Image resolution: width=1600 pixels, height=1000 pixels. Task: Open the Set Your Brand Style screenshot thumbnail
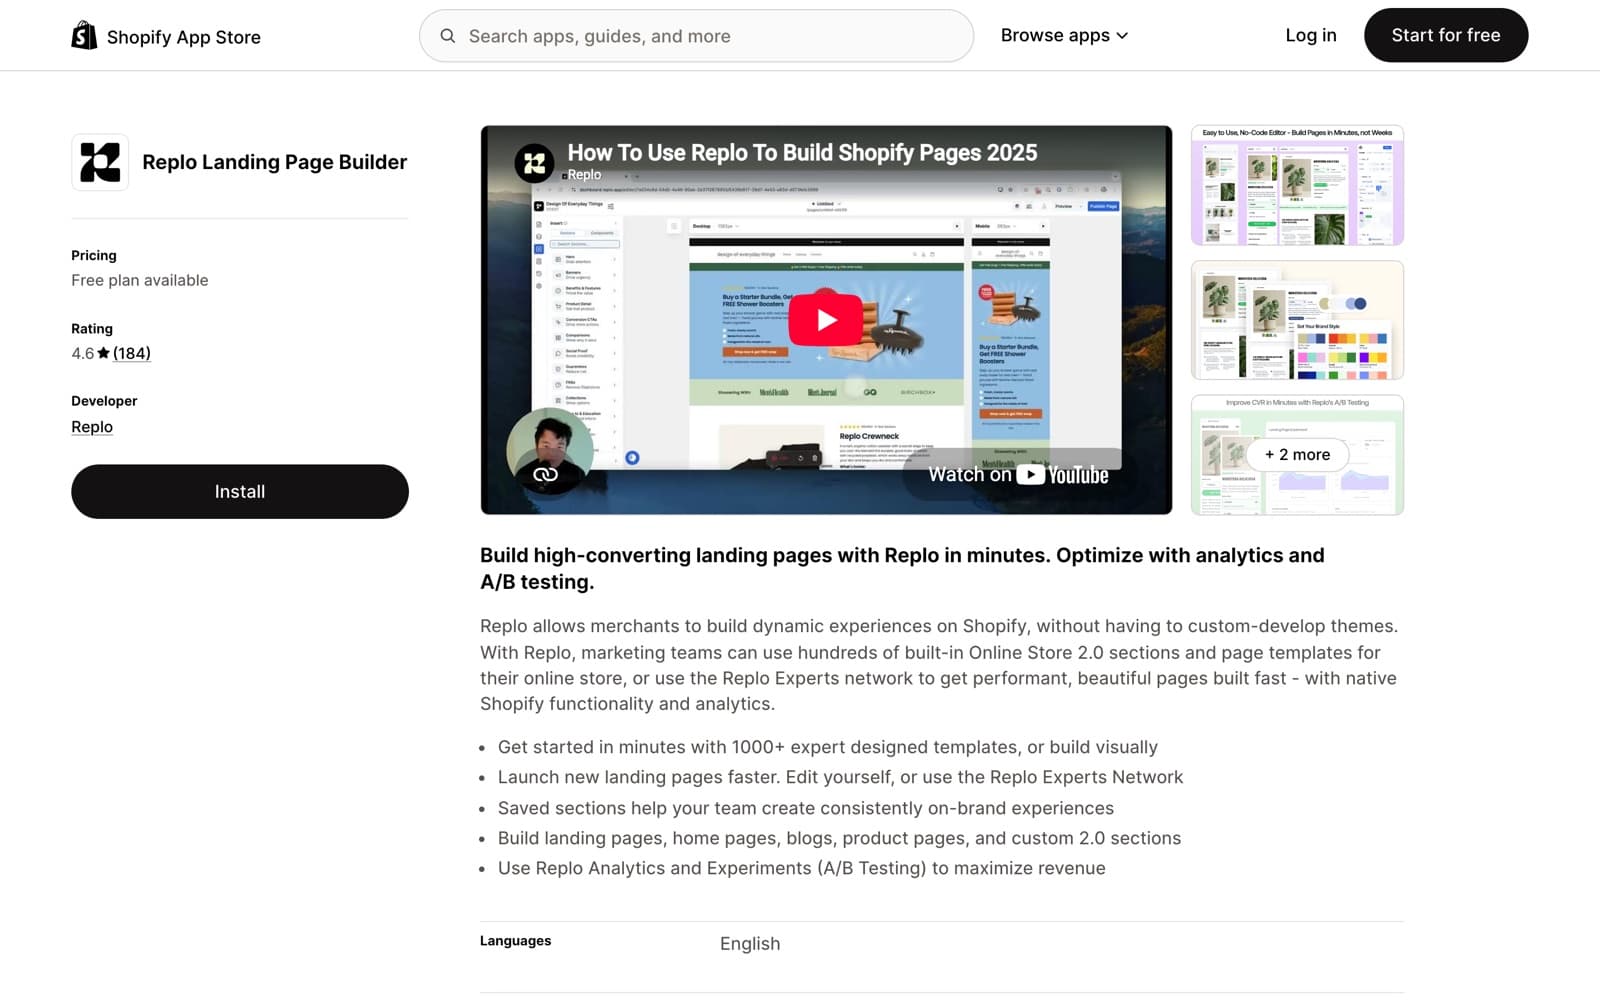tap(1297, 320)
